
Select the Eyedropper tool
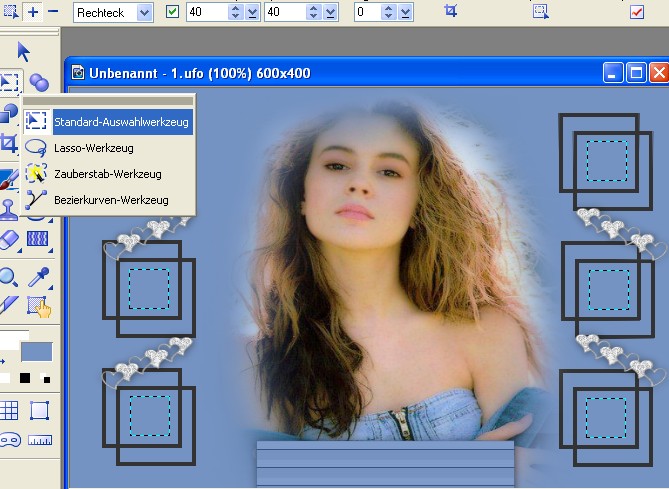point(39,277)
